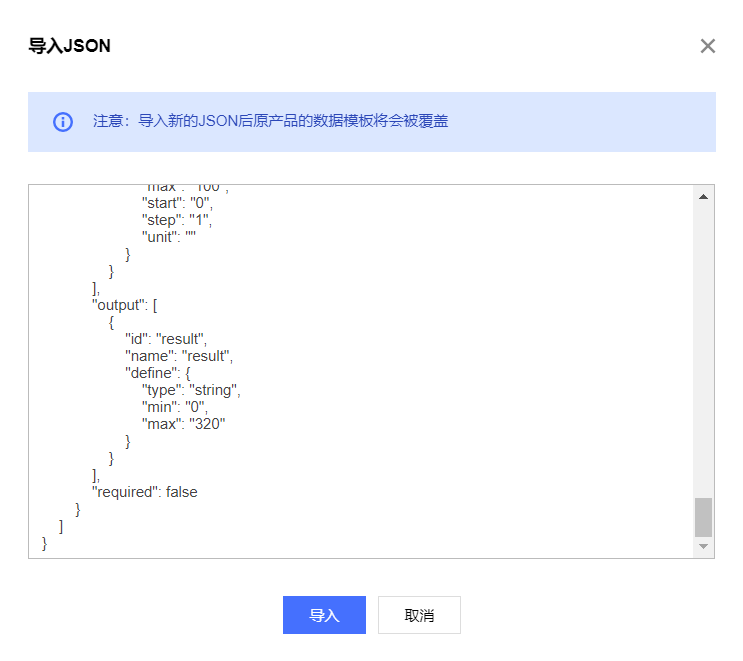Click the "define": { line in JSON
This screenshot has height=661, width=743.
coord(157,373)
